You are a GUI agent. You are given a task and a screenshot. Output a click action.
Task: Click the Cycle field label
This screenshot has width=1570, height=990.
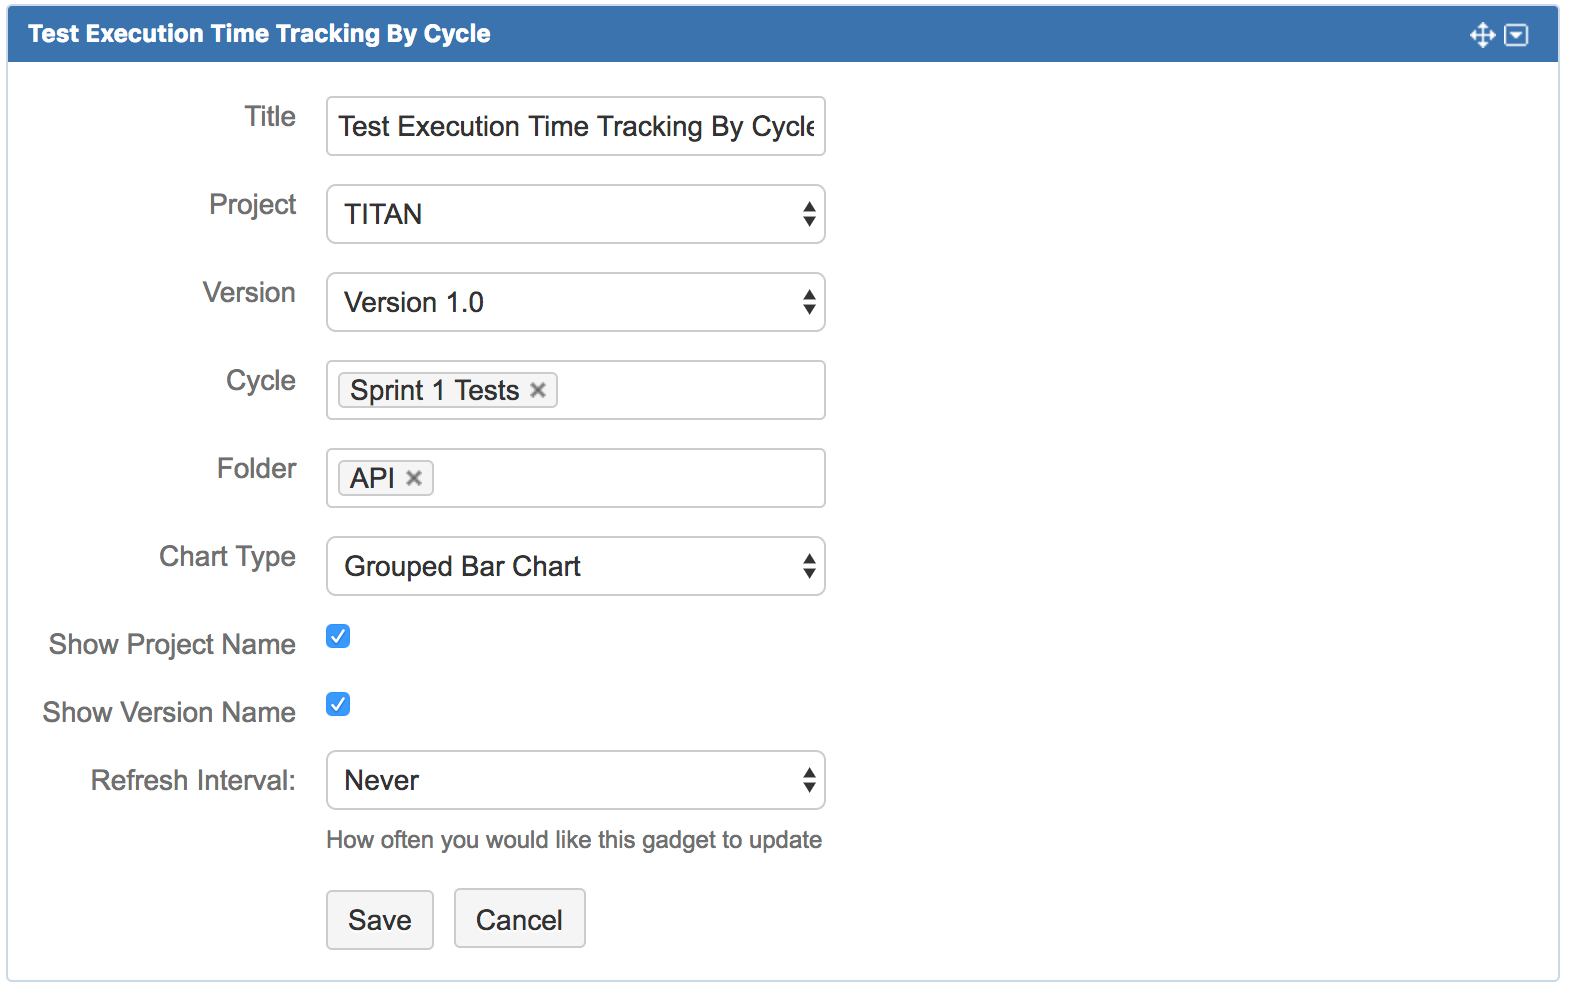coord(260,381)
